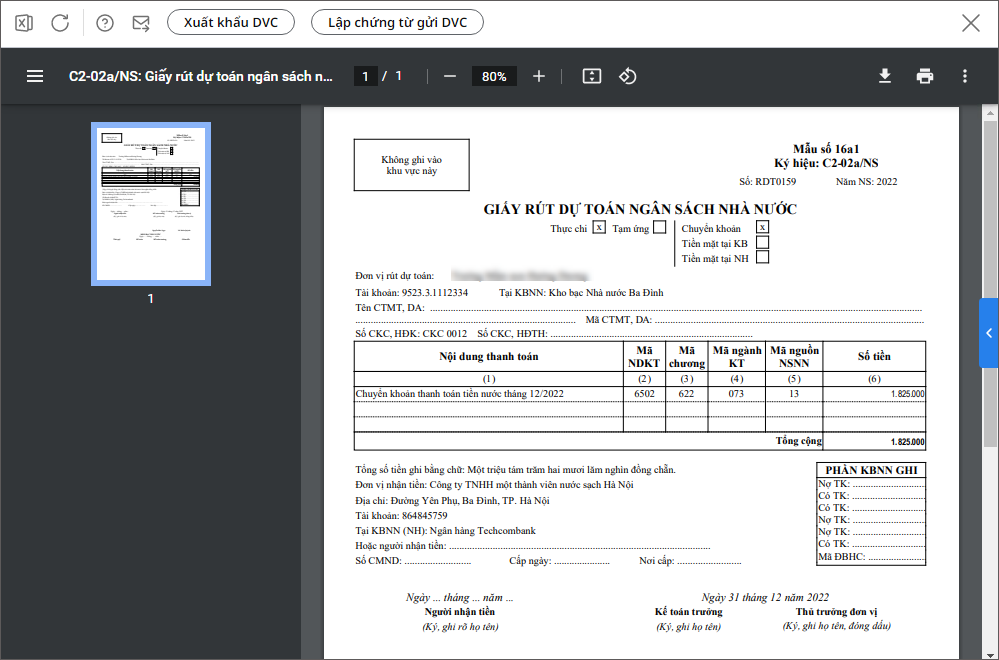Click the page number input field
The height and width of the screenshot is (660, 999).
[x=365, y=76]
